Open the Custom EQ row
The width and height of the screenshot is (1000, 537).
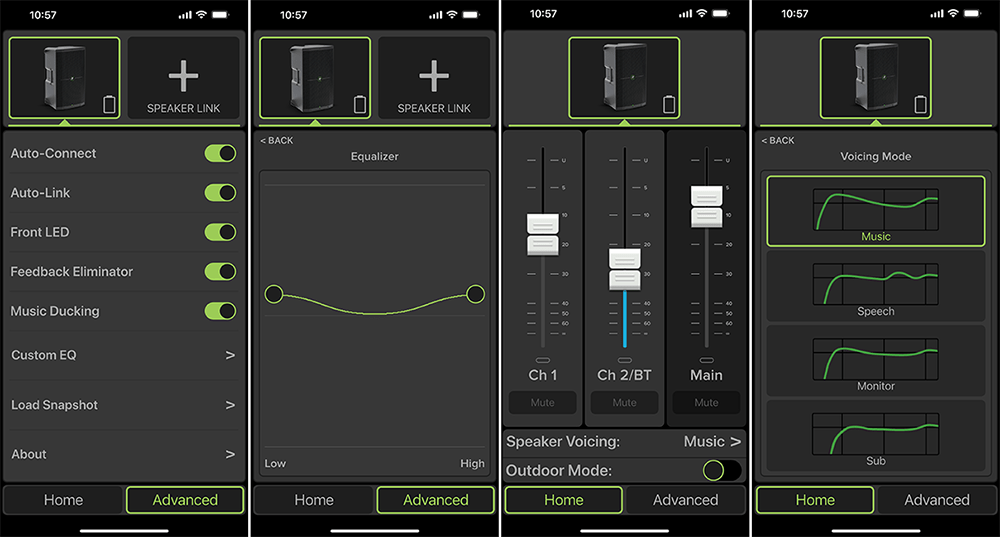coord(124,355)
